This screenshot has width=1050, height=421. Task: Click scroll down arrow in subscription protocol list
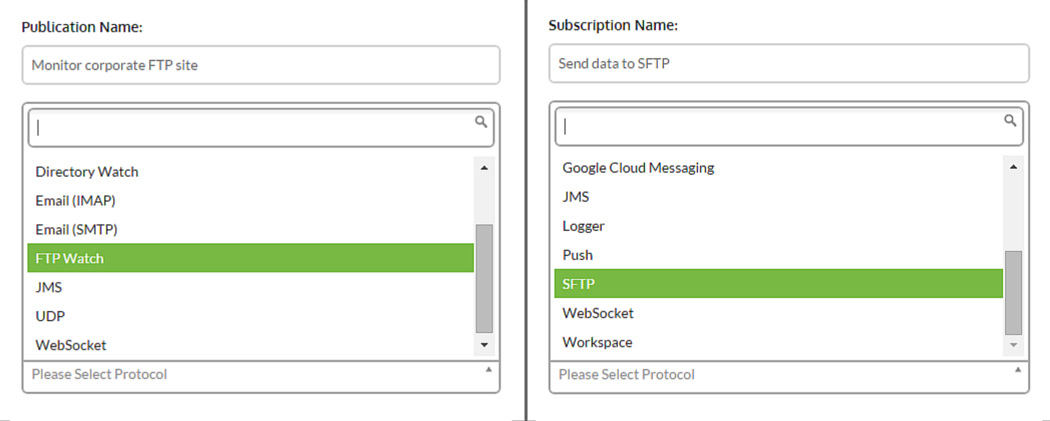pos(1013,345)
